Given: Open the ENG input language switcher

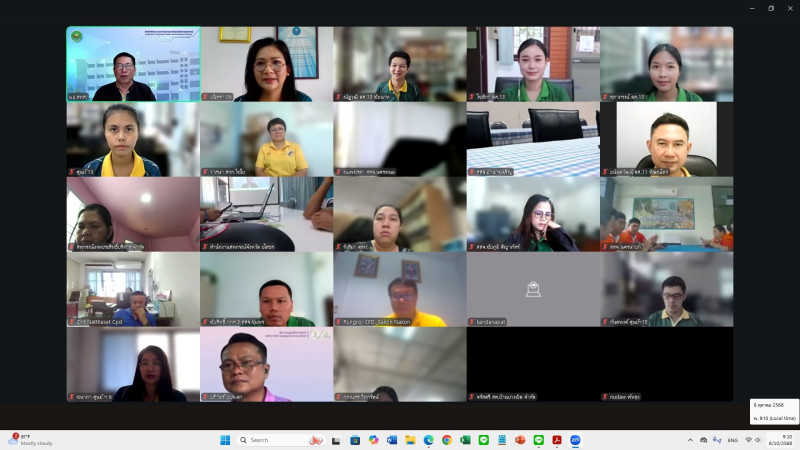Looking at the screenshot, I should coord(732,440).
